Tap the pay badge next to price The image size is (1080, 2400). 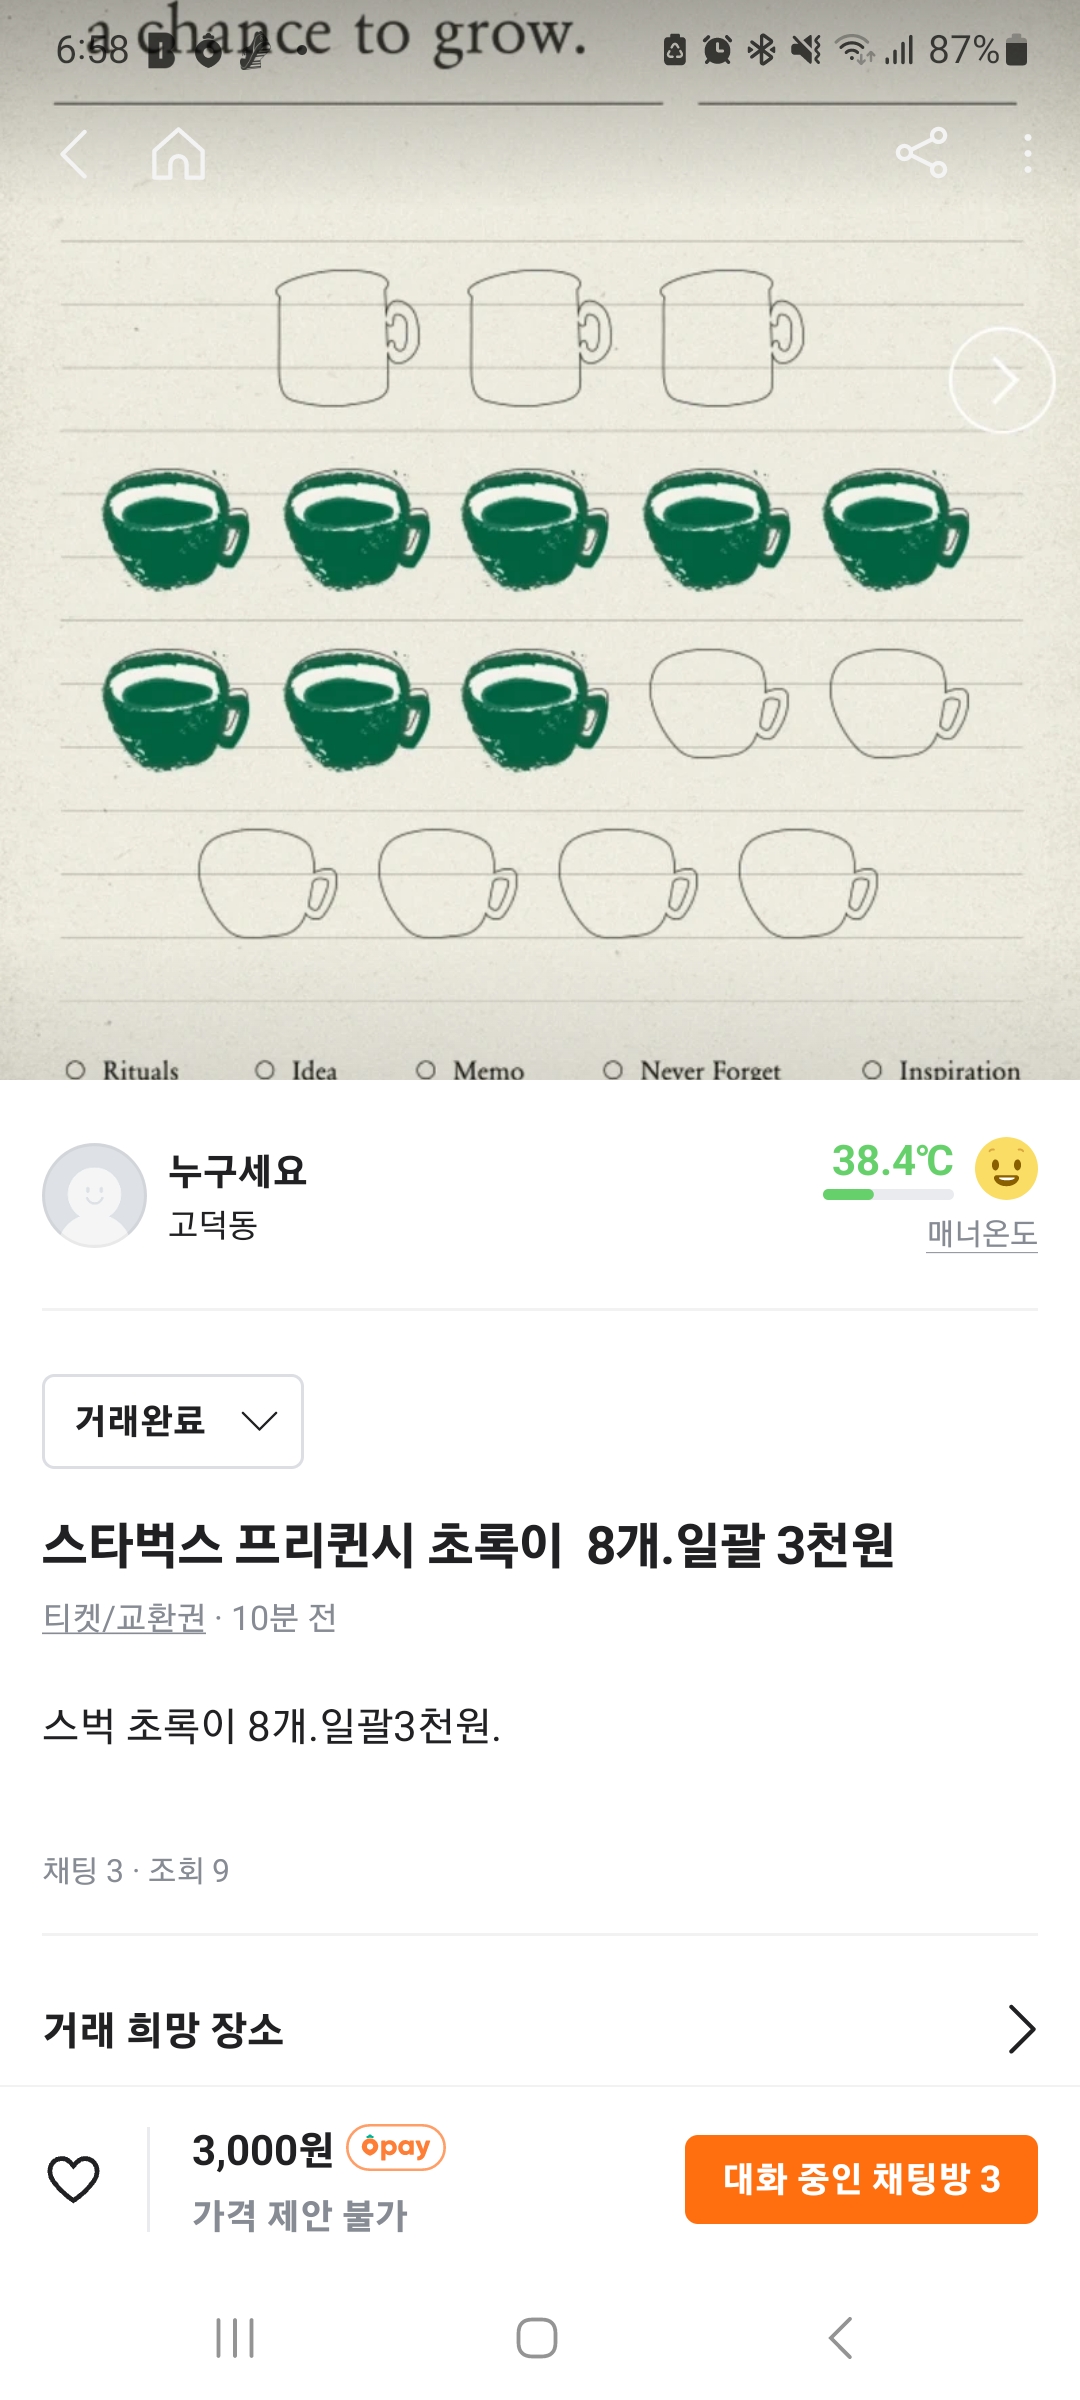coord(396,2147)
